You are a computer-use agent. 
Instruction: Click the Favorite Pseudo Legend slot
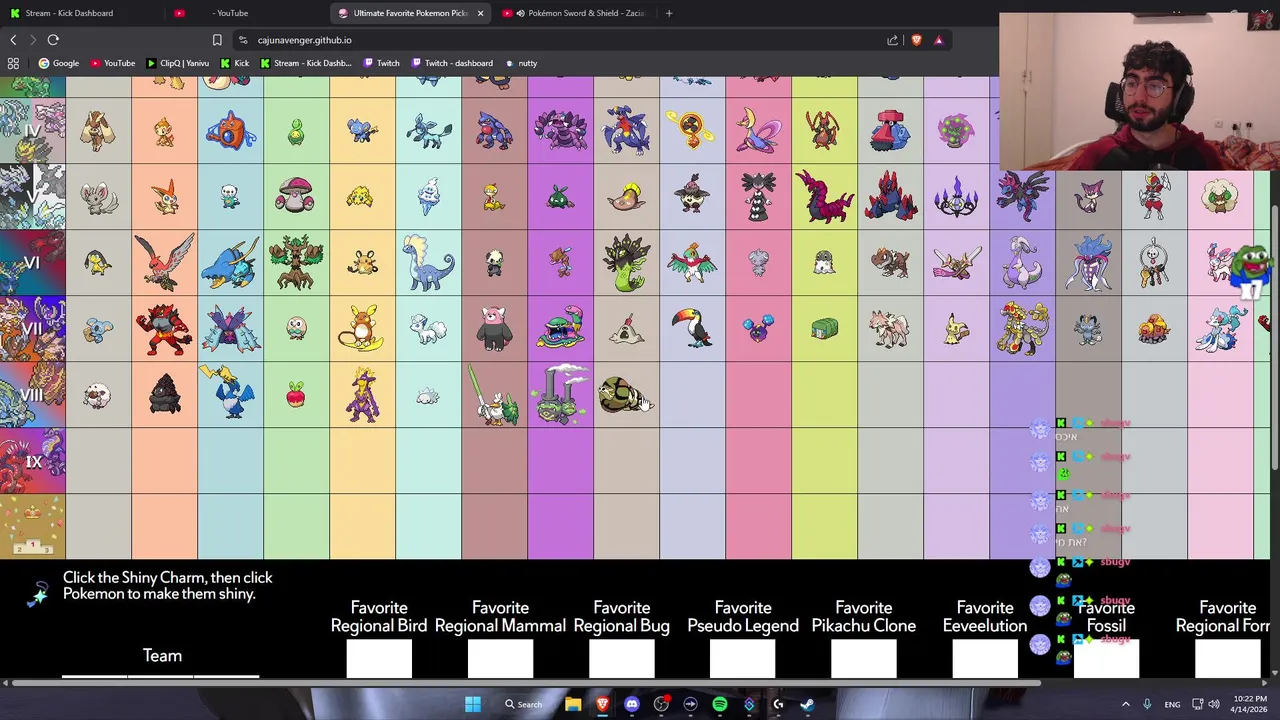743,659
